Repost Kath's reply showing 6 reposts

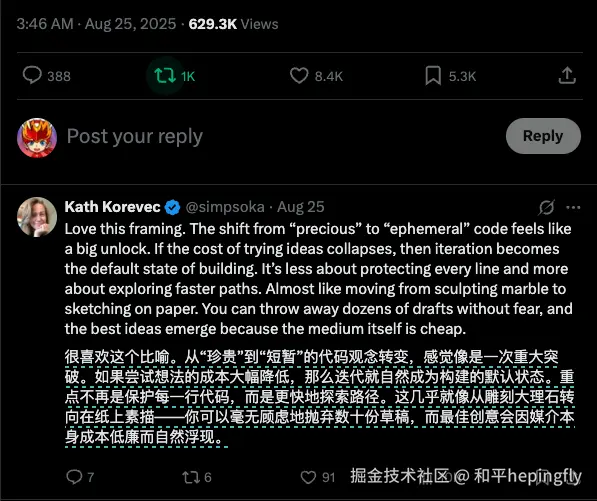point(190,477)
